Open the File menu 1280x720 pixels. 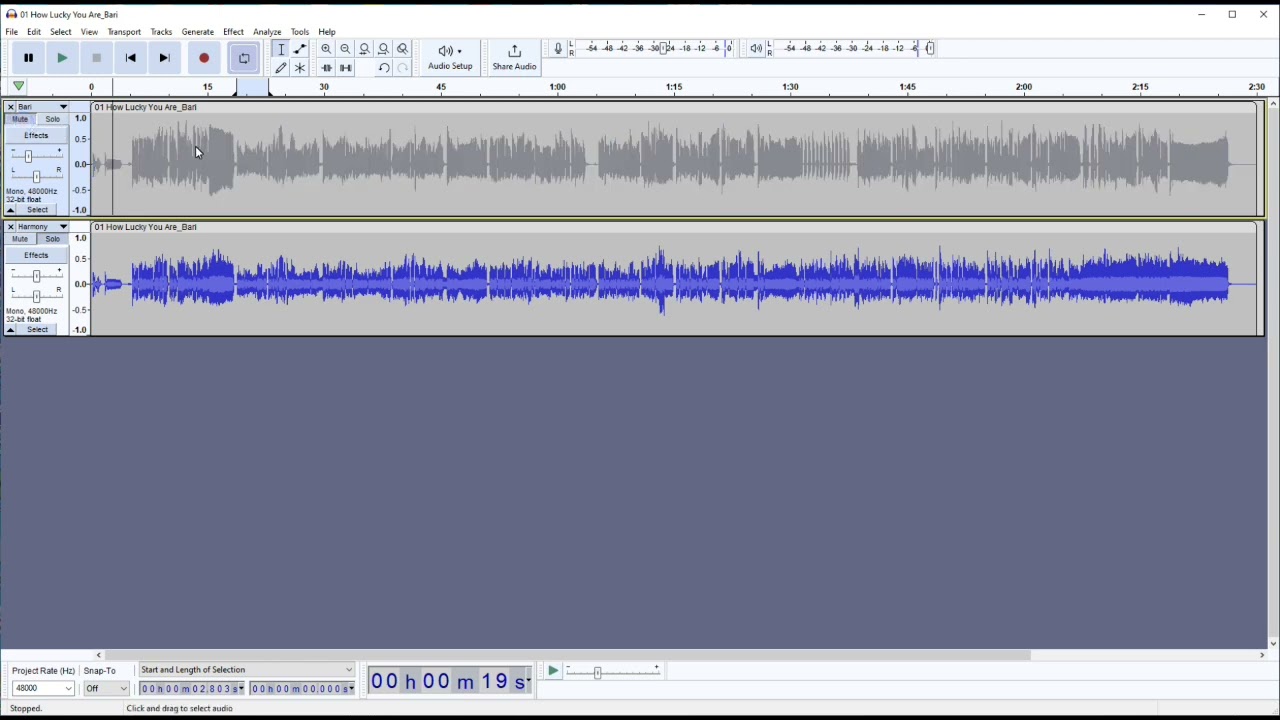tap(12, 32)
